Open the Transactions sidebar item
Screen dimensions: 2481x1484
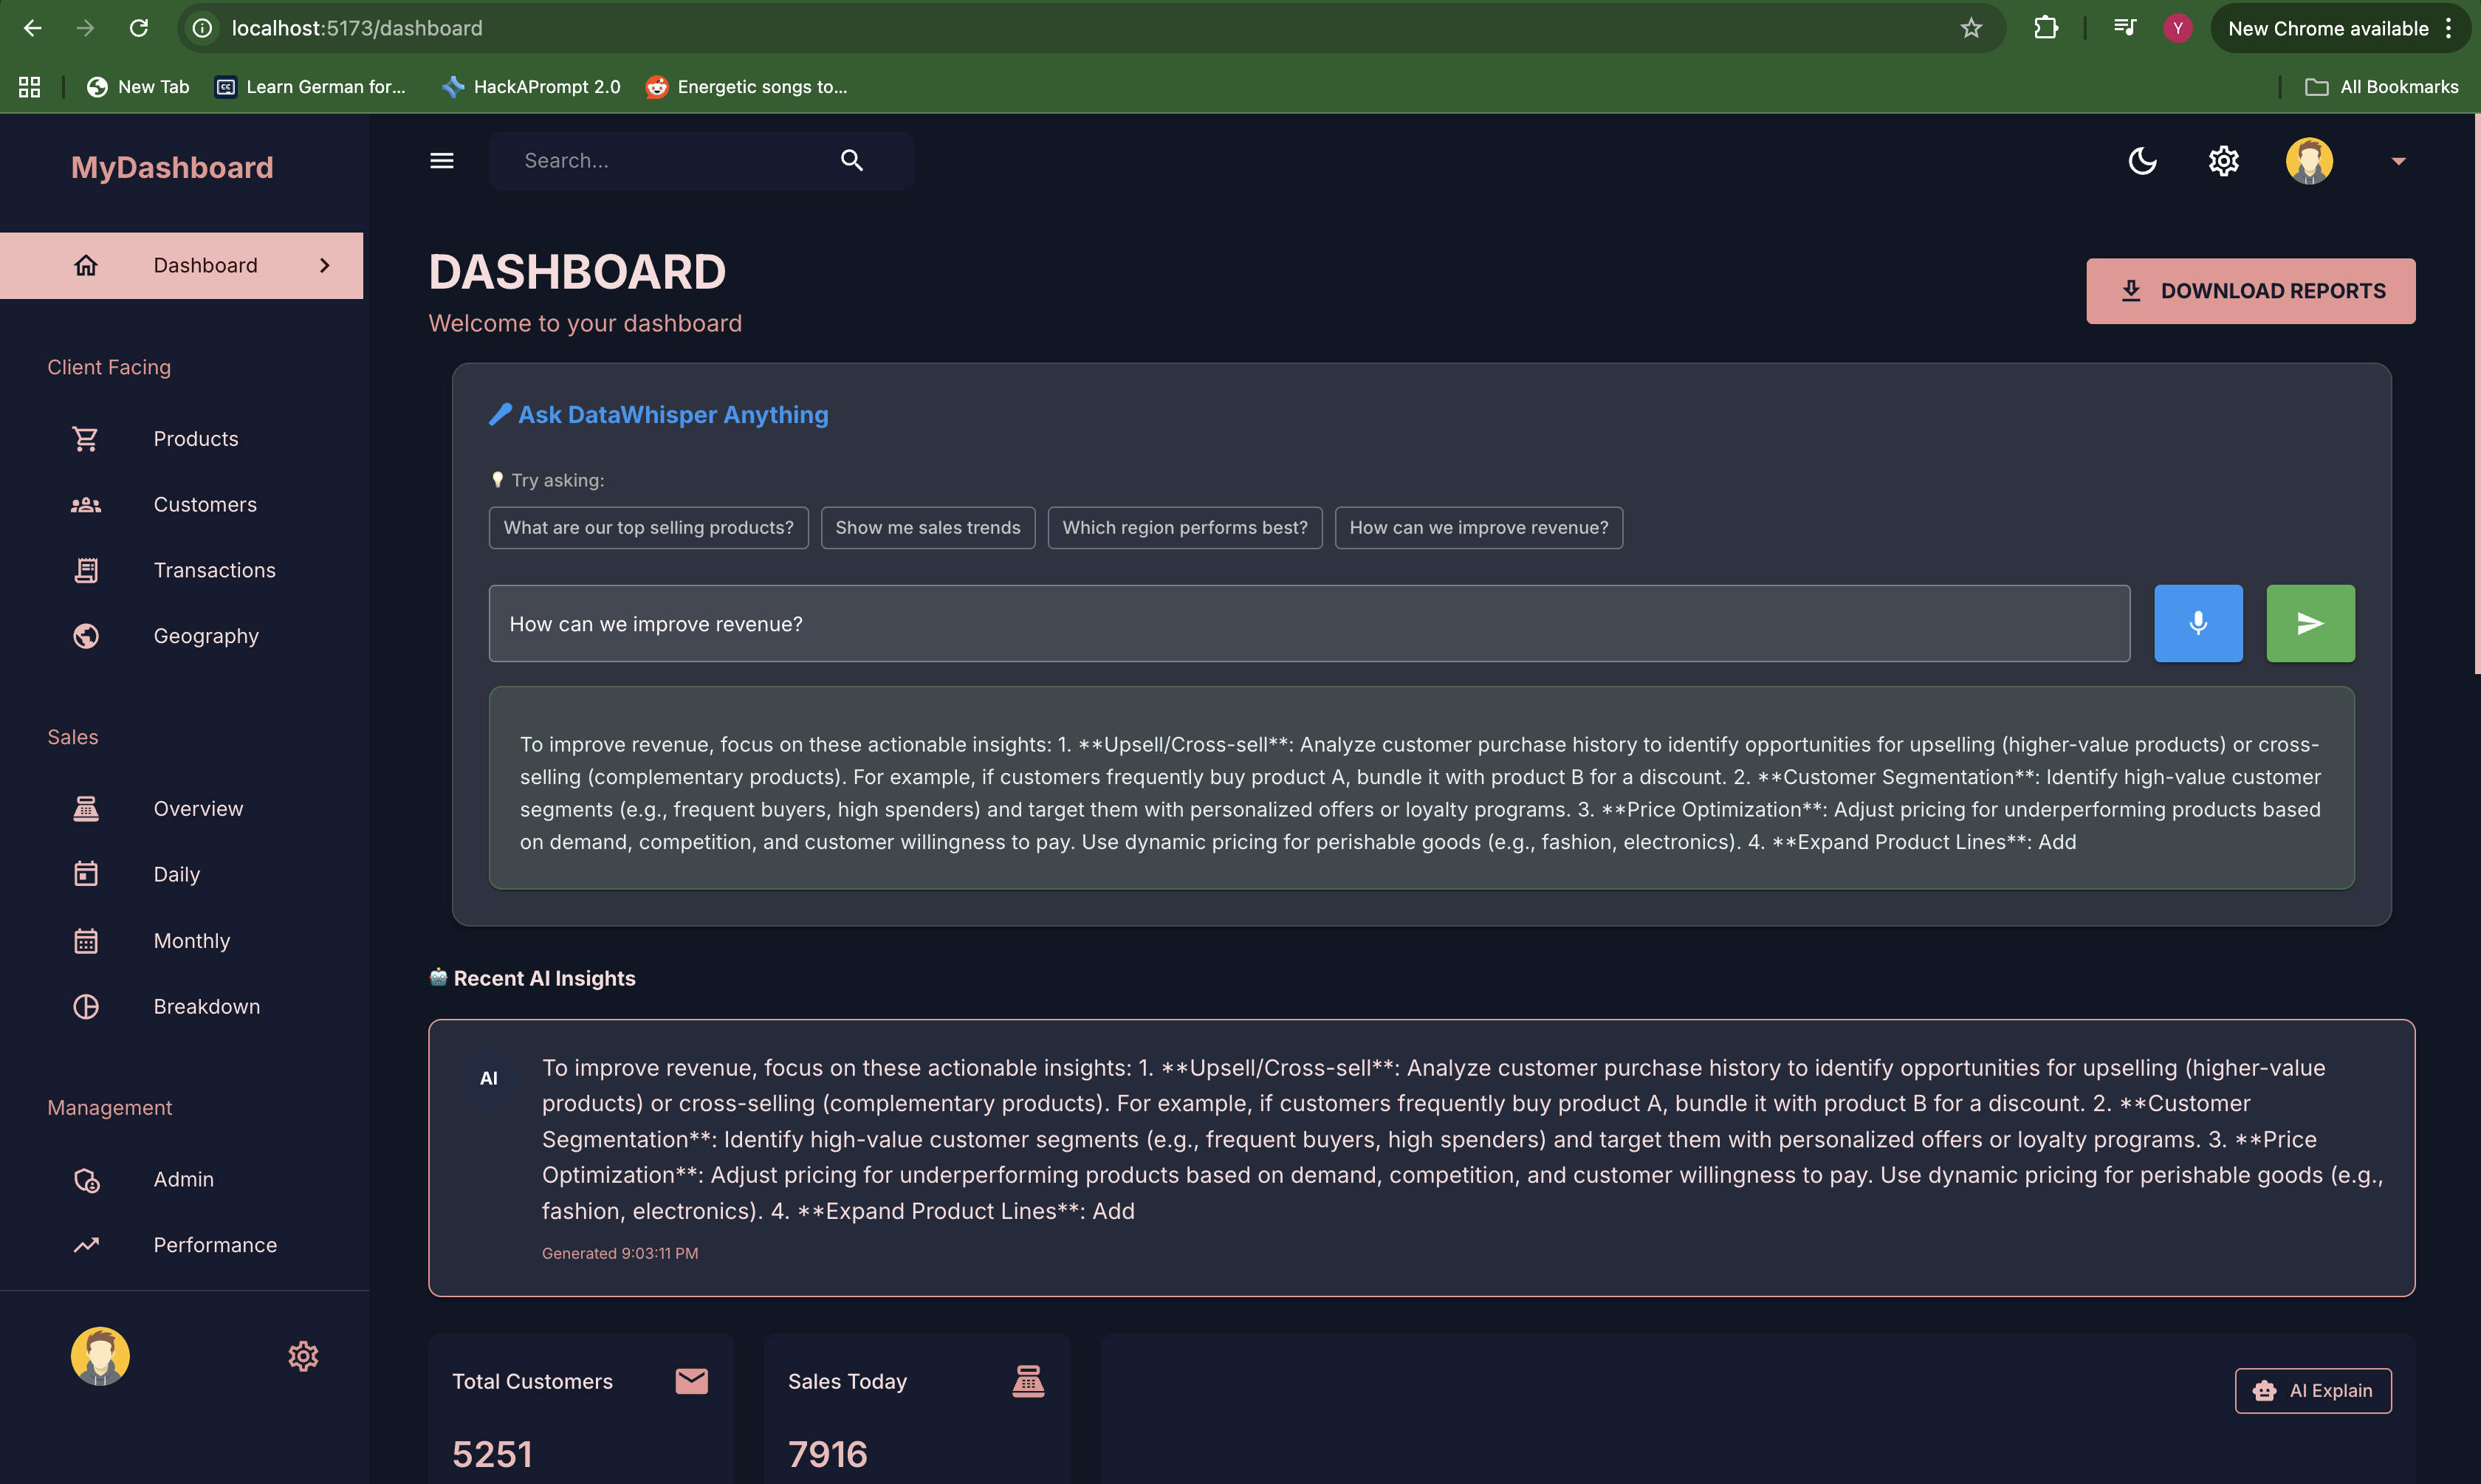214,570
